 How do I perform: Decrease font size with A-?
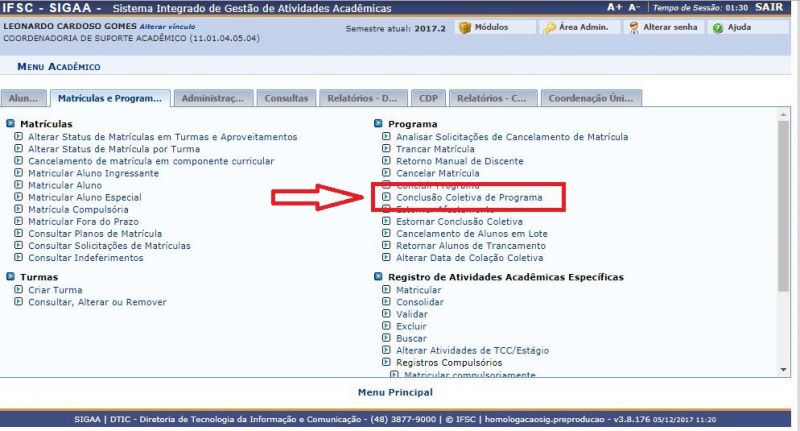tap(634, 7)
